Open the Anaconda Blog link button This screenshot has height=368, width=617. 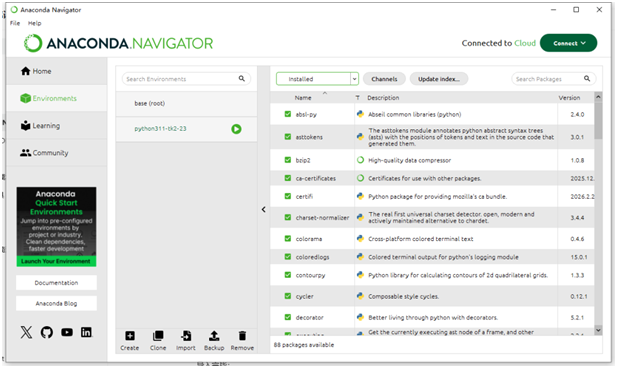click(56, 303)
